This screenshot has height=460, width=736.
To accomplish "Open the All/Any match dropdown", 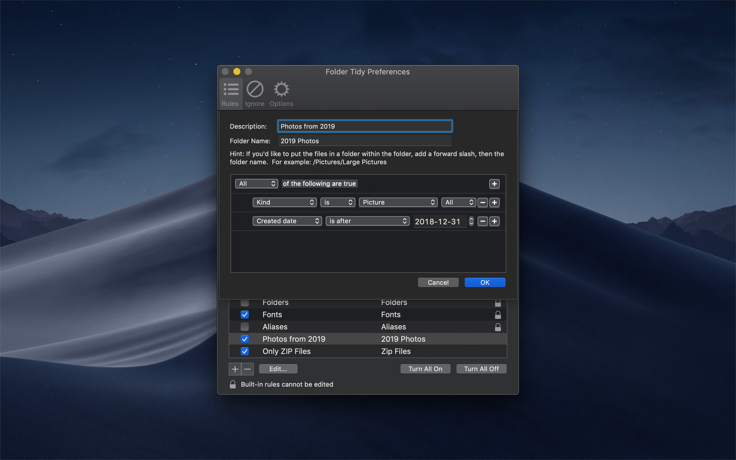I will click(x=256, y=184).
